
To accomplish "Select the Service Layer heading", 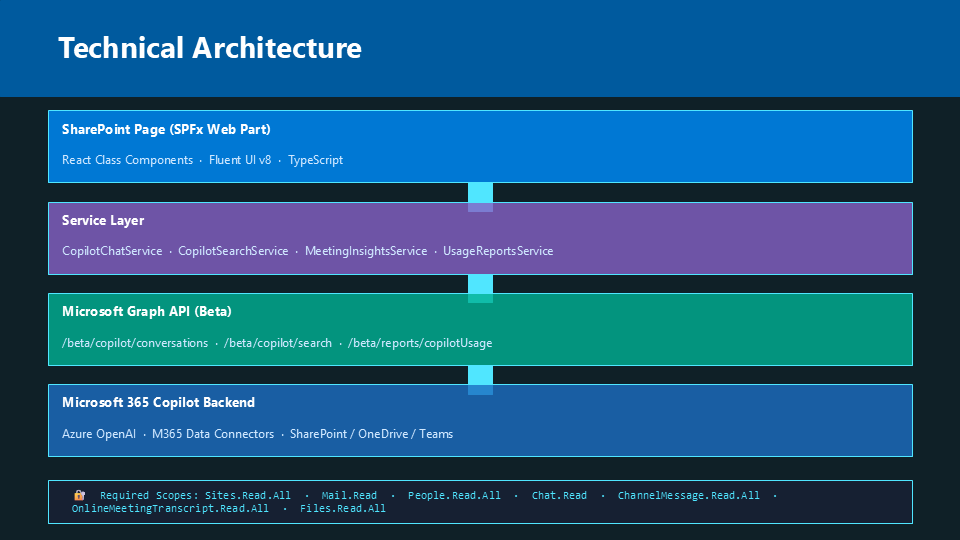I will coord(103,221).
